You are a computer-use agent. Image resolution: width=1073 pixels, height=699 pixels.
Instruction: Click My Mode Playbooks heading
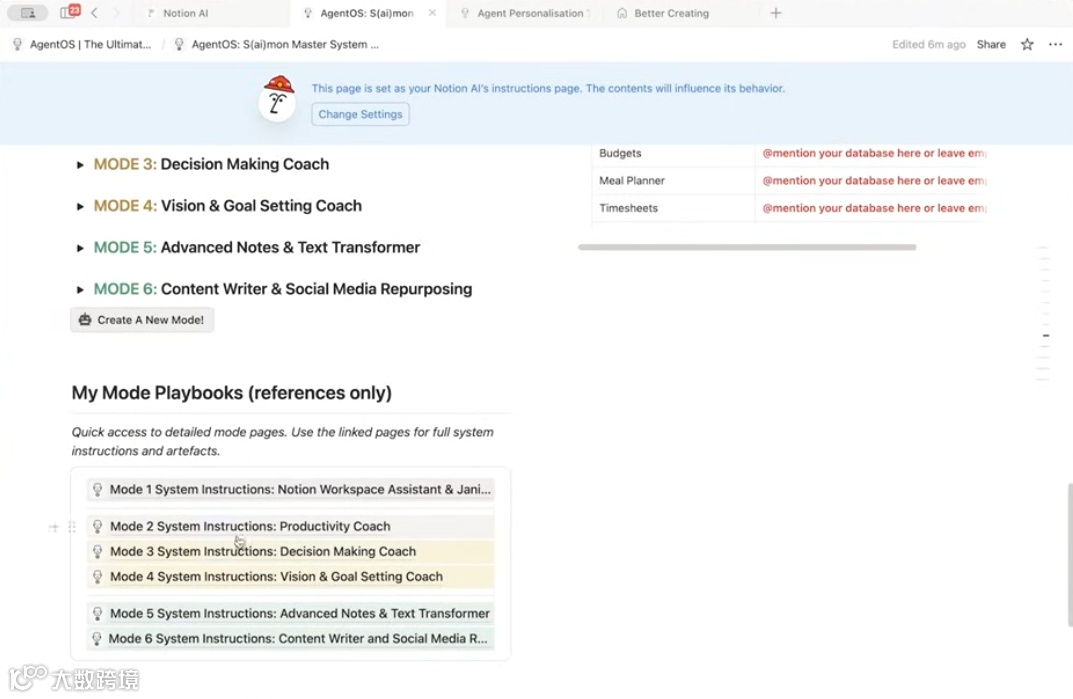pyautogui.click(x=231, y=393)
